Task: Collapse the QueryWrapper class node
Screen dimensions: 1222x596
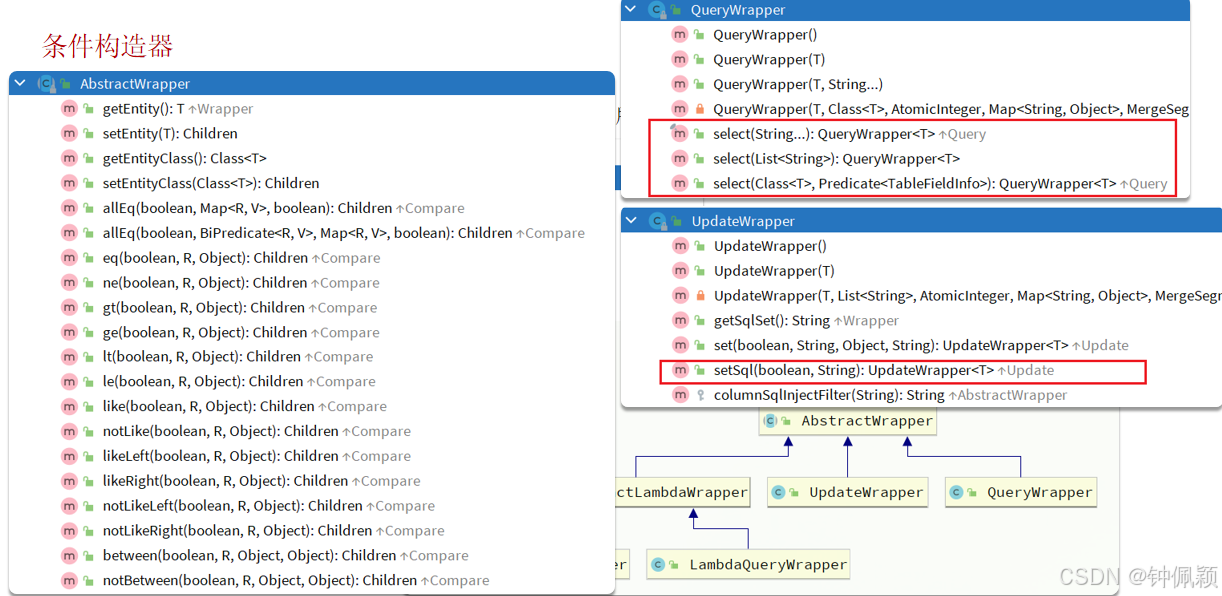Action: tap(630, 10)
